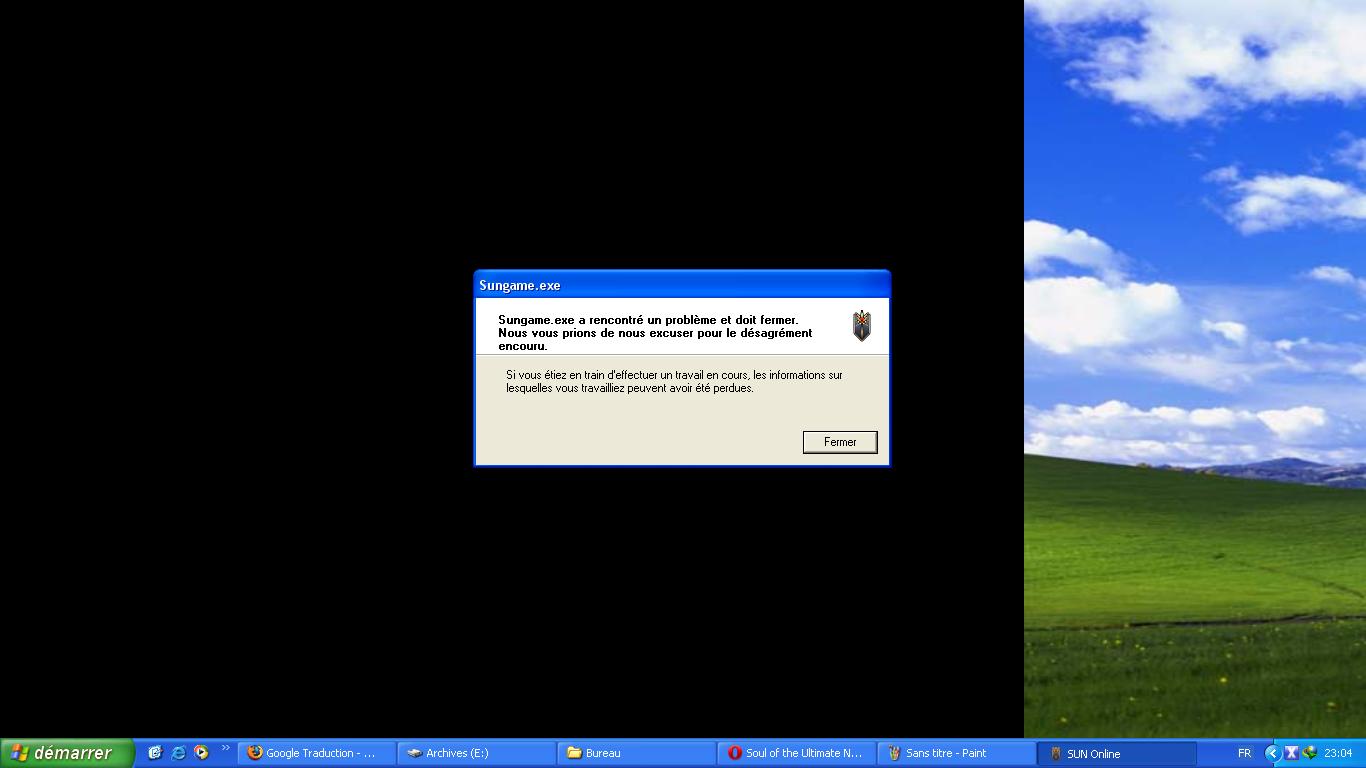This screenshot has width=1366, height=768.
Task: Switch to the Google Traduction Firefox window
Action: (317, 753)
